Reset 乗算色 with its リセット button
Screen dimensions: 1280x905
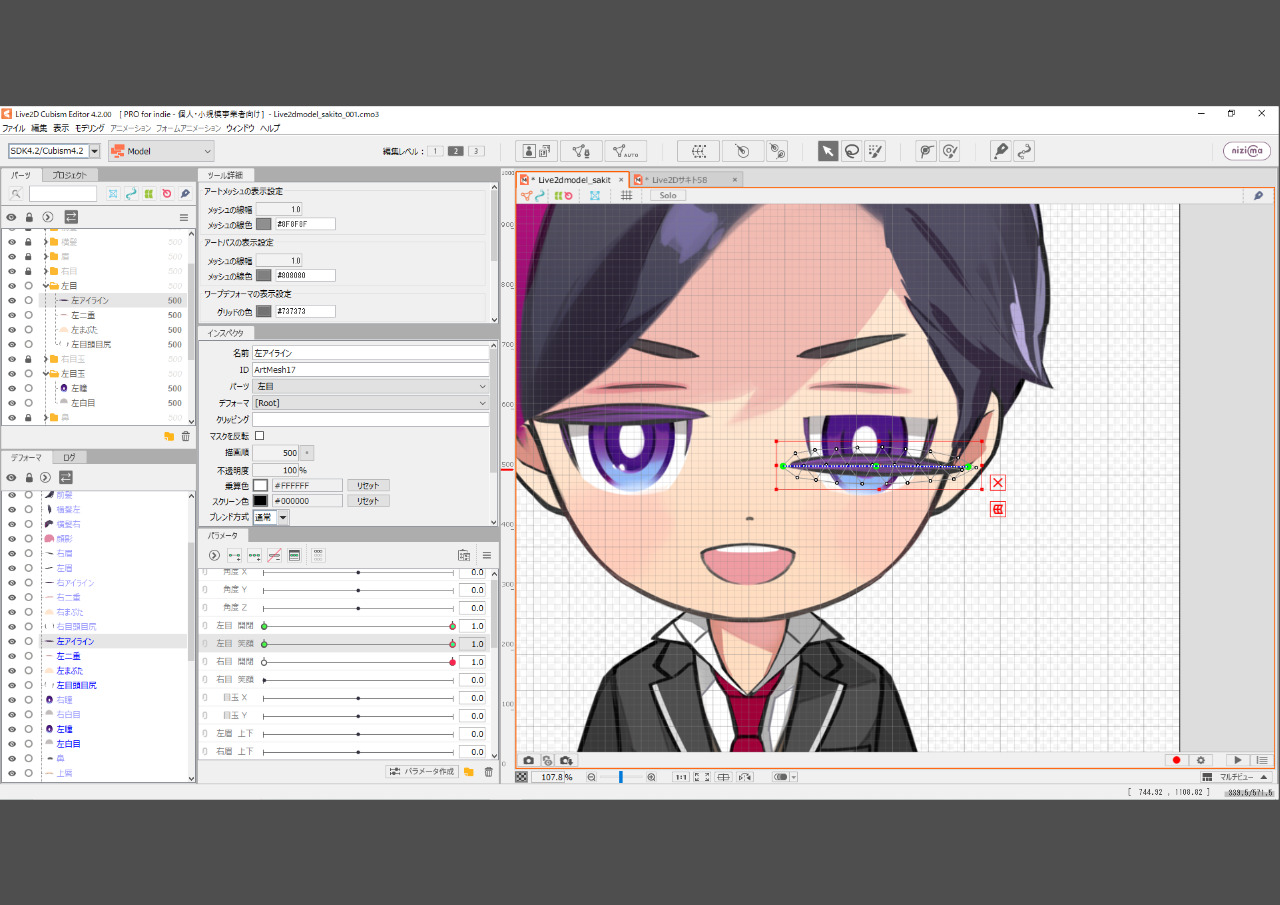click(368, 485)
